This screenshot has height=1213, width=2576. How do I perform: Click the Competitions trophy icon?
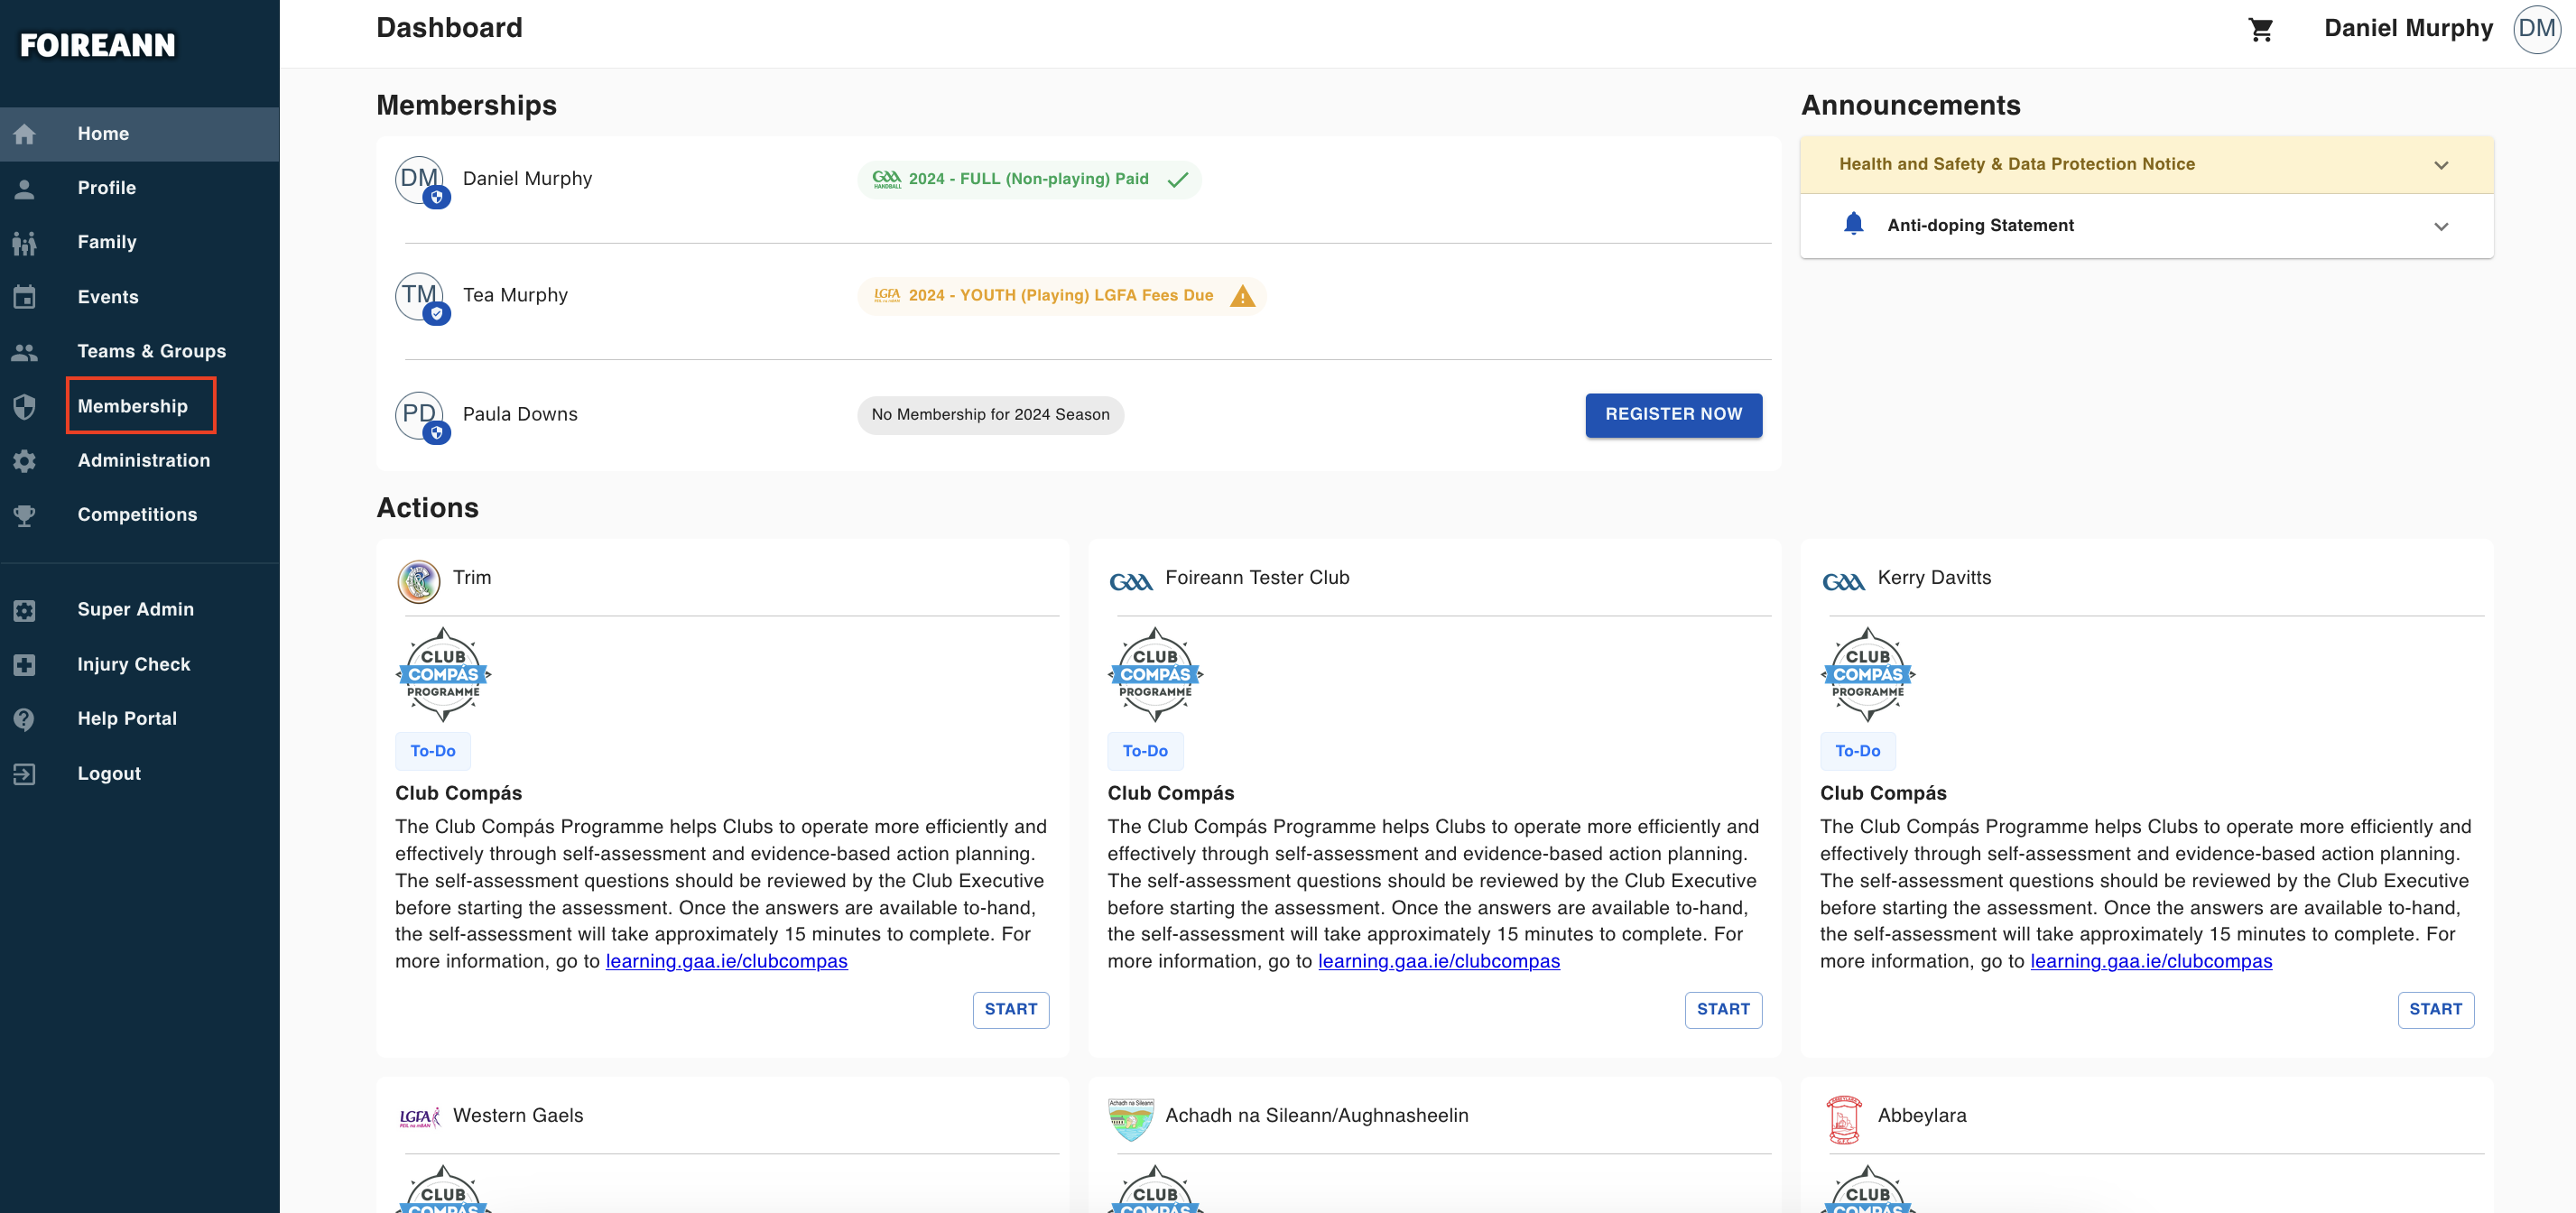point(25,515)
